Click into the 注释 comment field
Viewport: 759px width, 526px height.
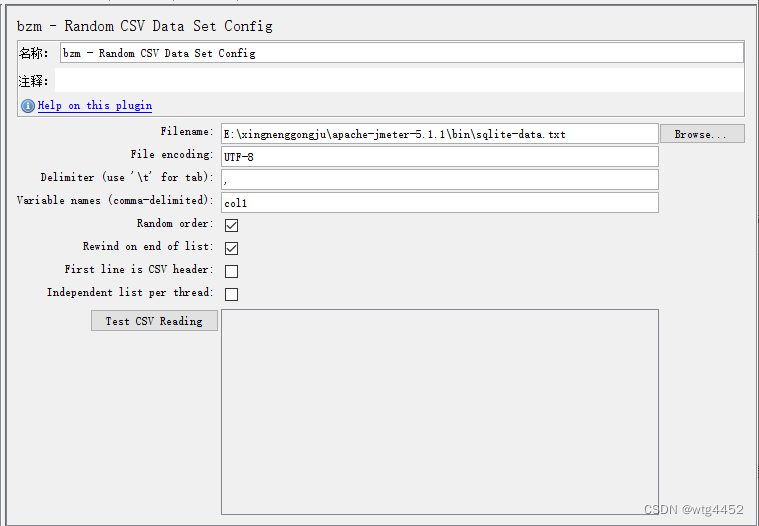point(399,80)
